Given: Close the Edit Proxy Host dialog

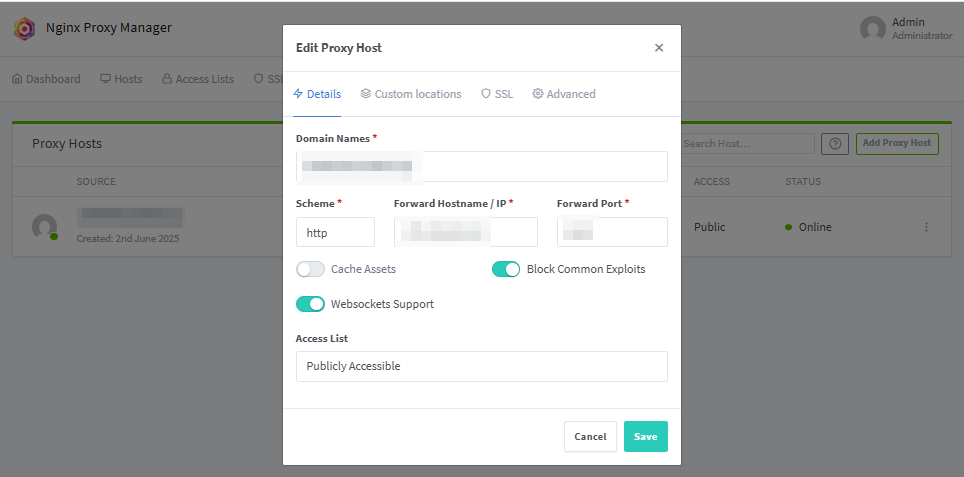Looking at the screenshot, I should (659, 48).
